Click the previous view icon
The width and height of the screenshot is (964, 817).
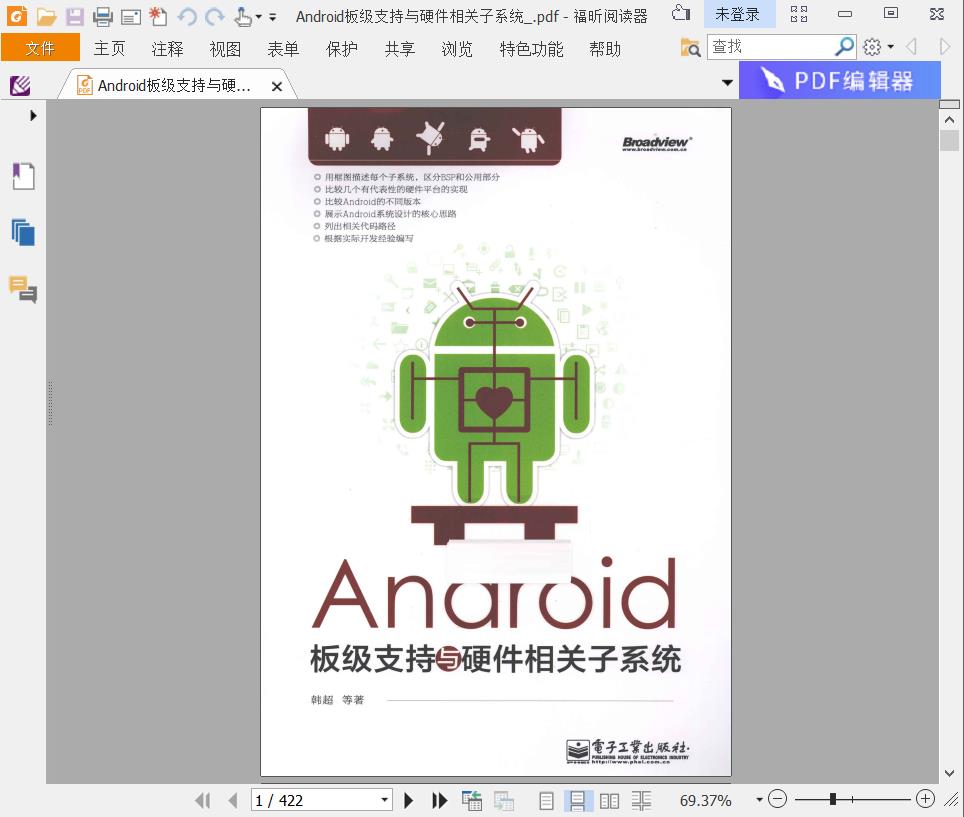click(x=472, y=800)
